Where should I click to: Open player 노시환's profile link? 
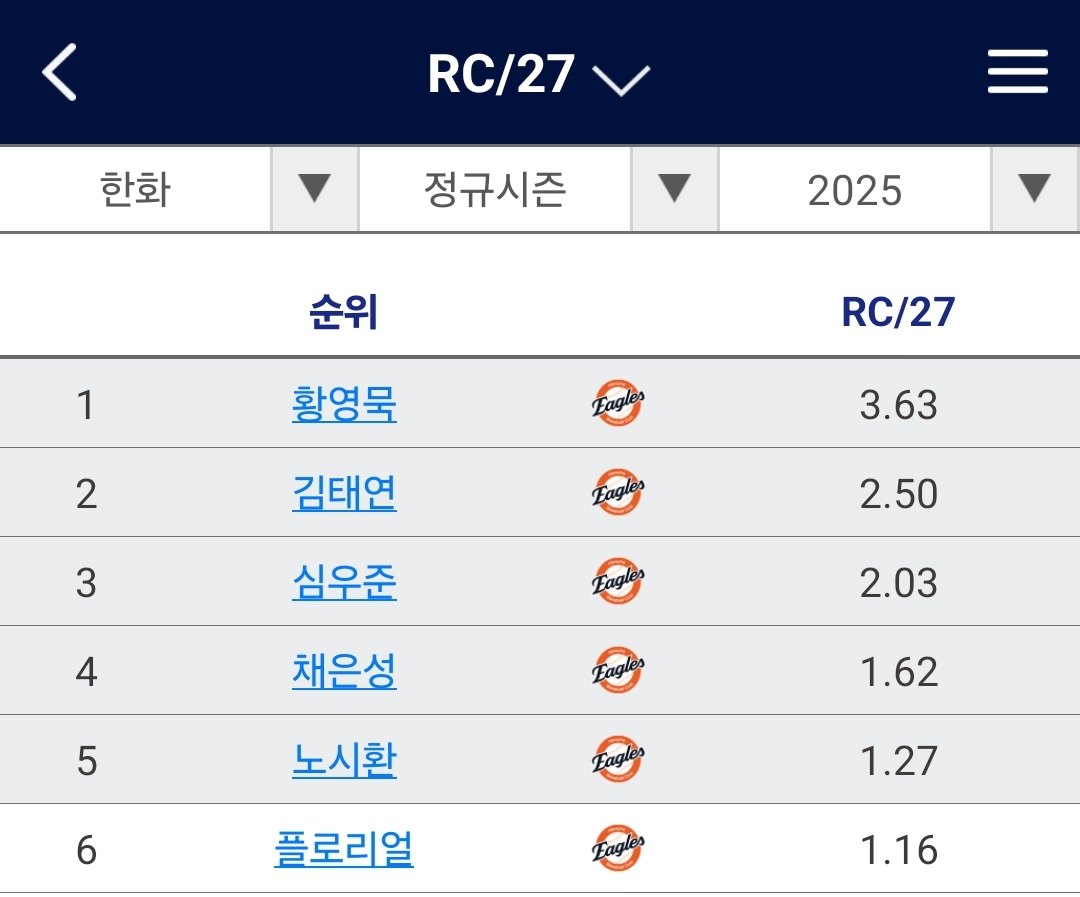pyautogui.click(x=344, y=760)
